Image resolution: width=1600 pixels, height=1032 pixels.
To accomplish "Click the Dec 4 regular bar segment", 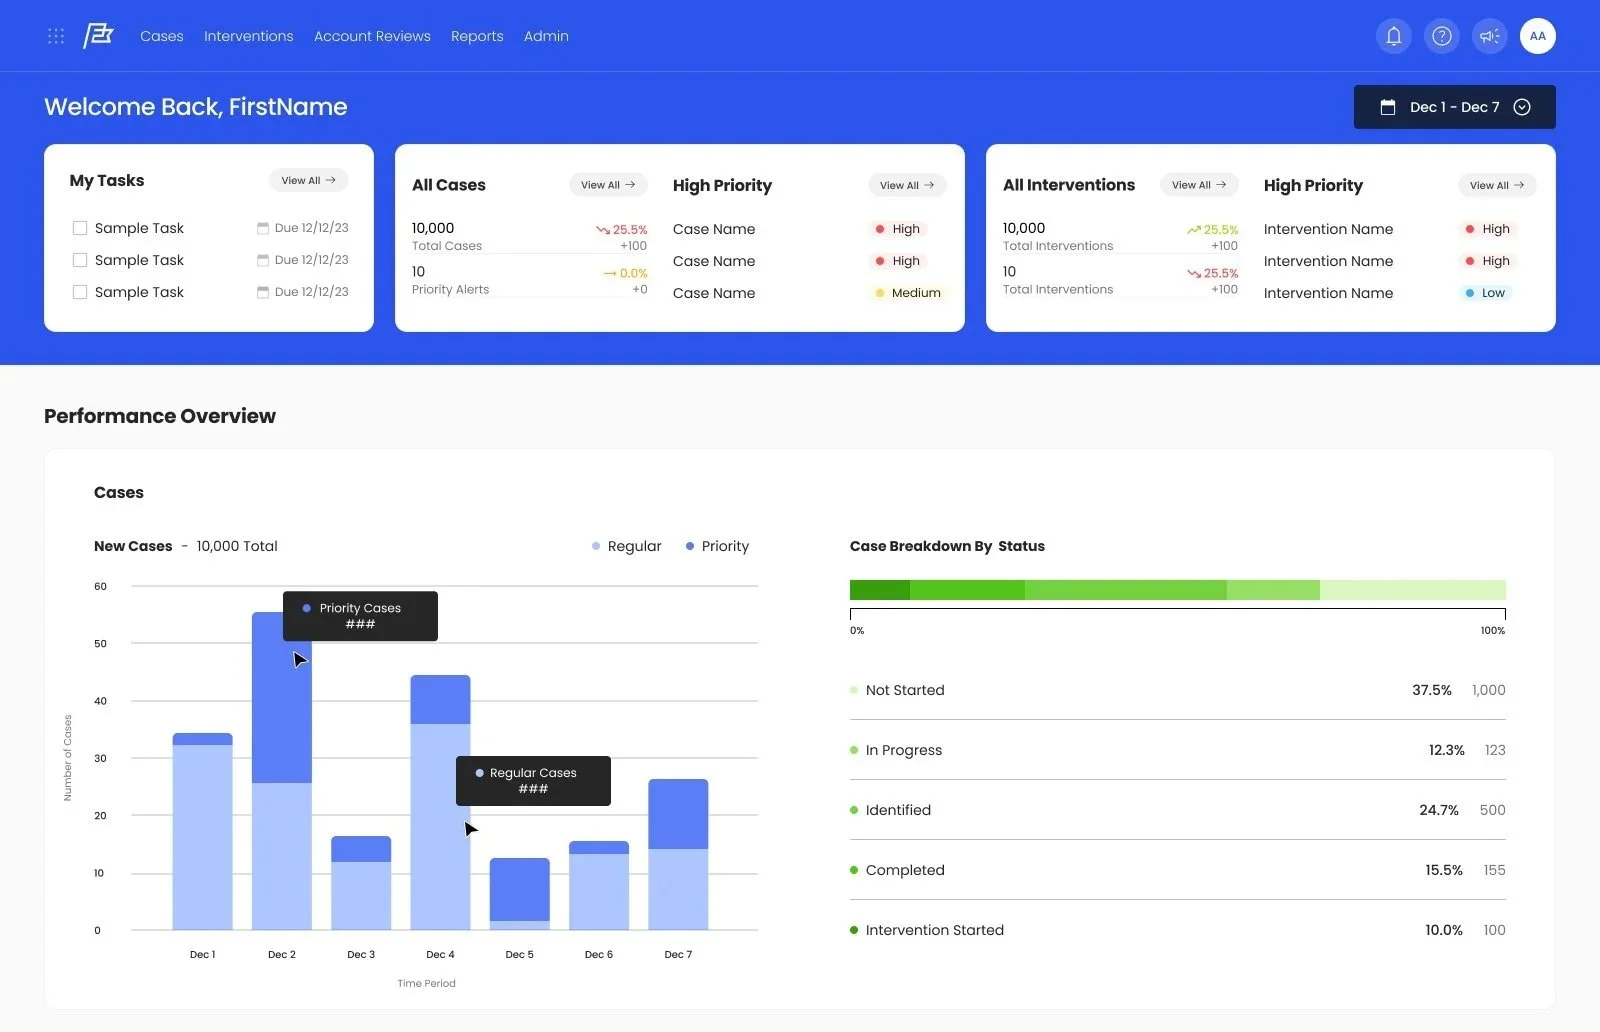I will click(x=440, y=826).
